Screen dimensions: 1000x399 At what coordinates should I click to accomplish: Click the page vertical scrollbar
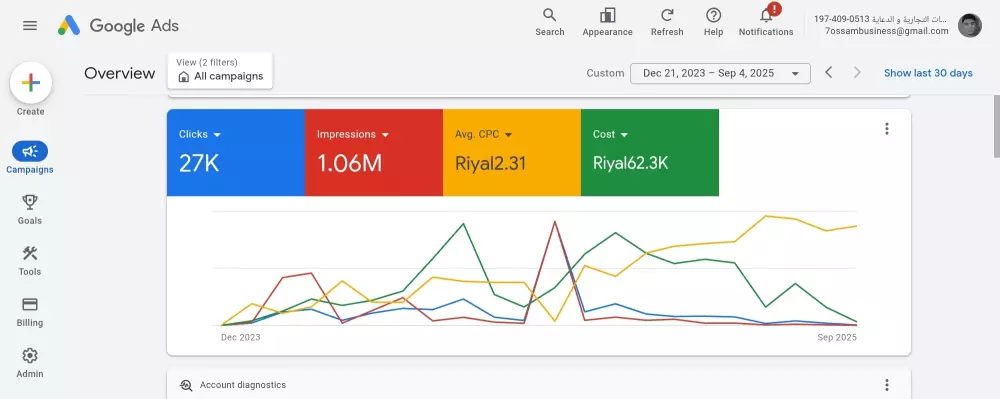pyautogui.click(x=996, y=126)
